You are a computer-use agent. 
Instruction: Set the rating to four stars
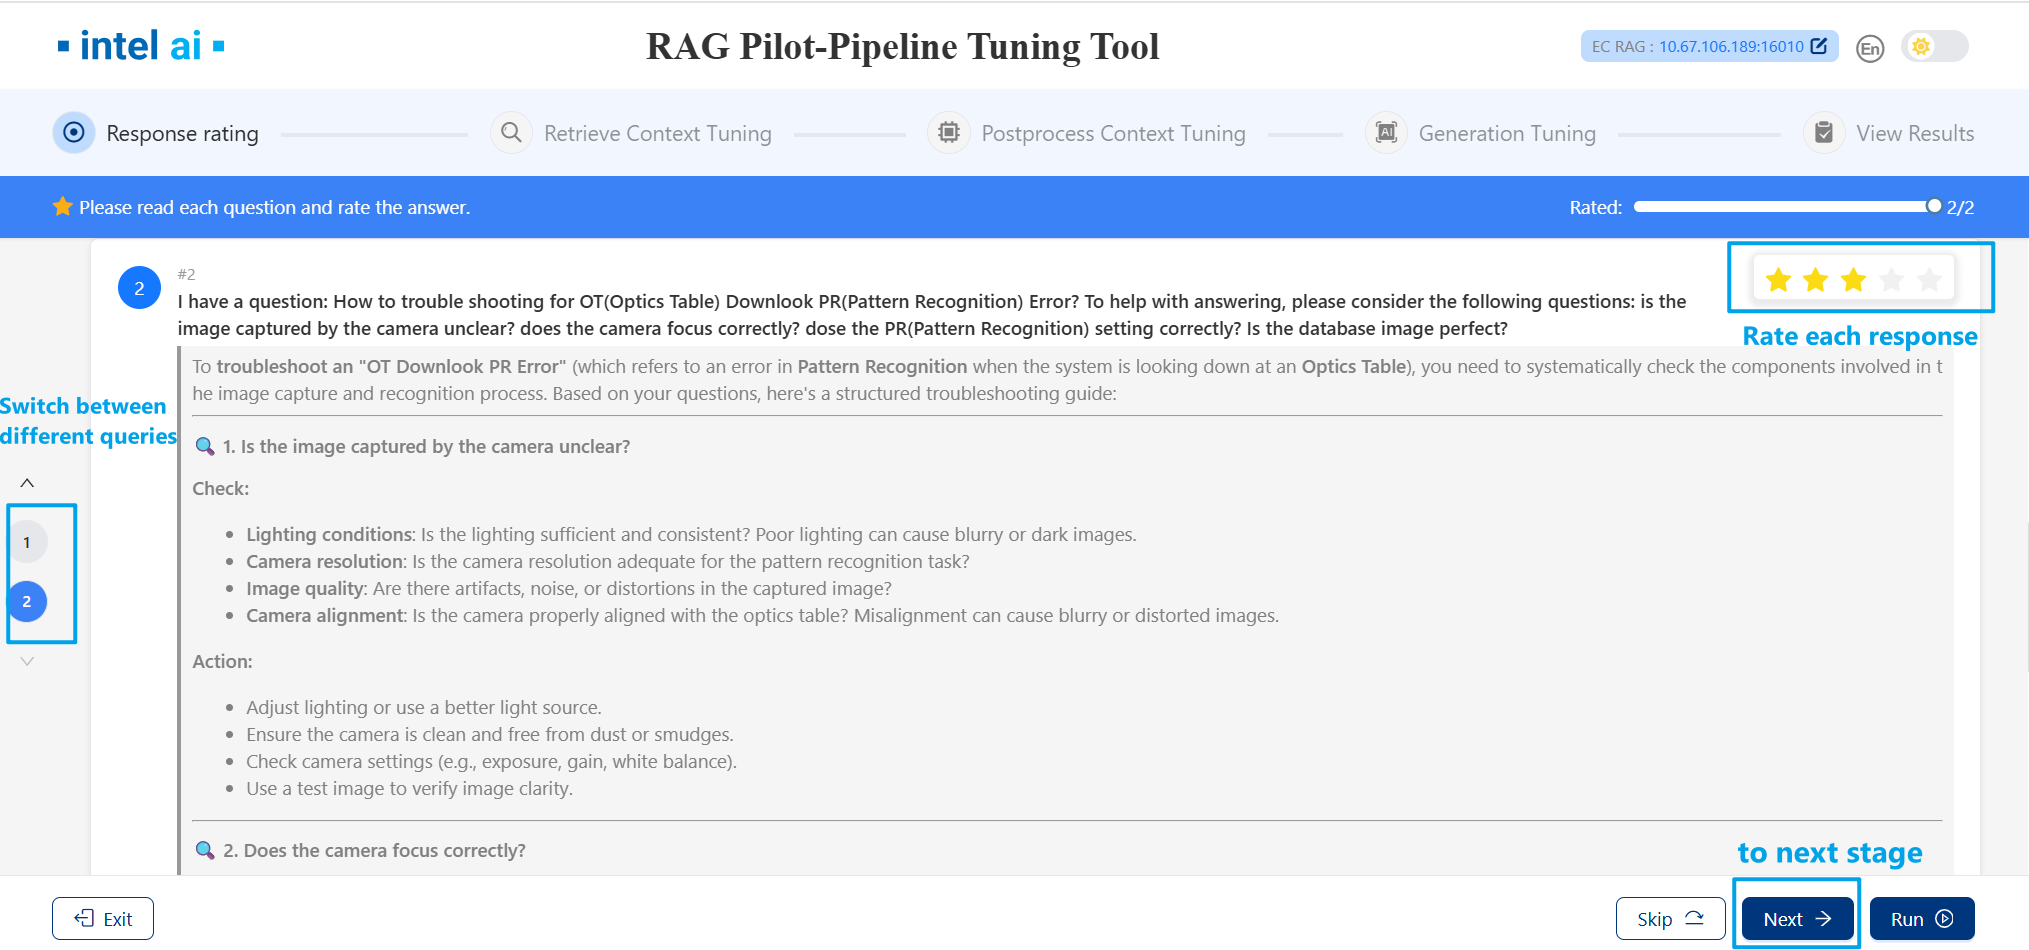point(1891,280)
